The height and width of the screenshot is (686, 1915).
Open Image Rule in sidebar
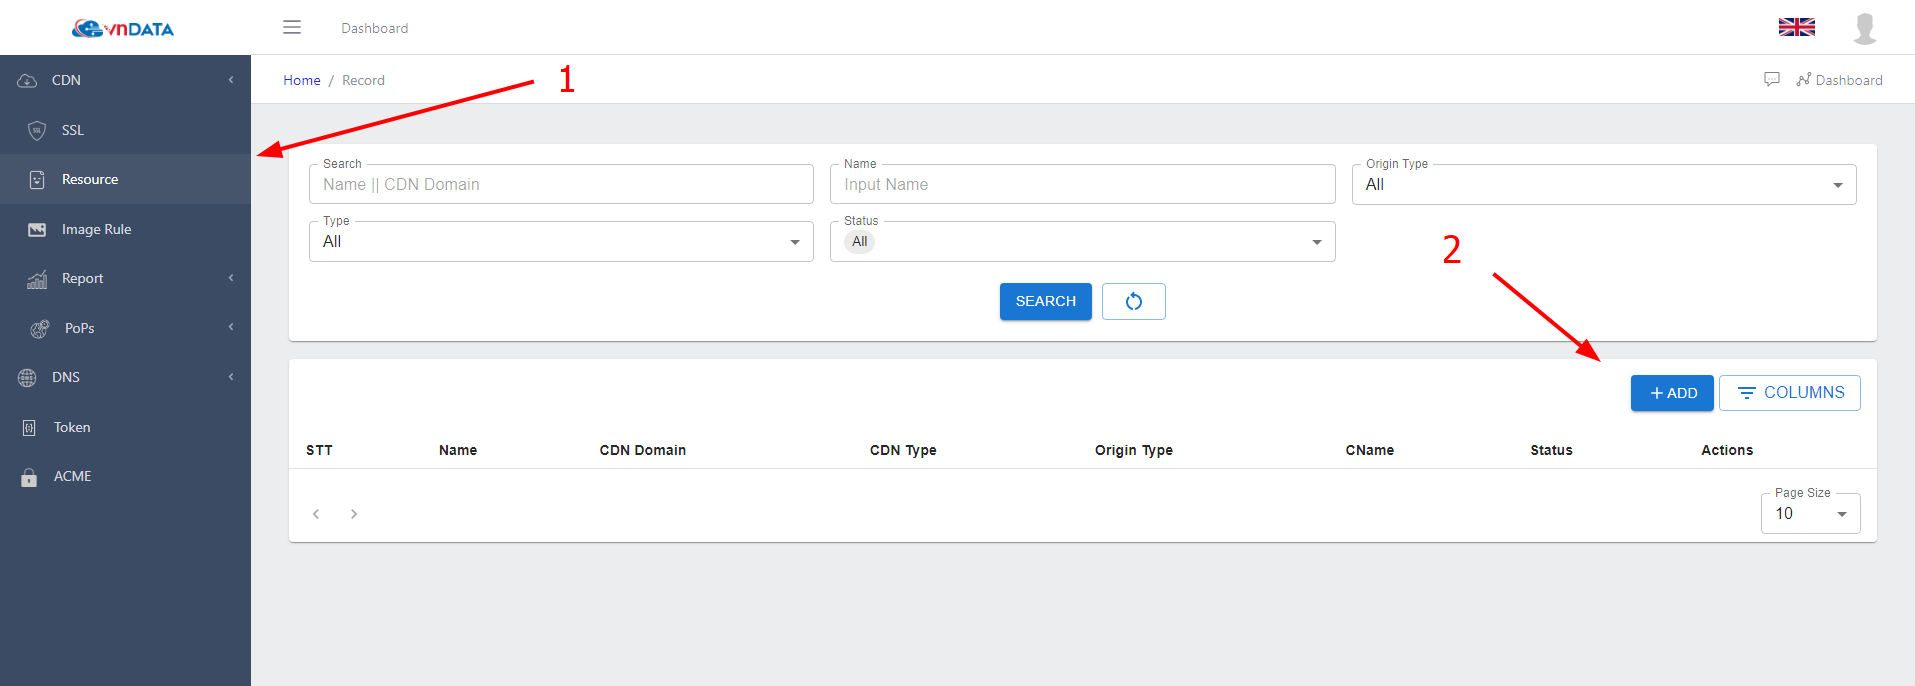[96, 229]
